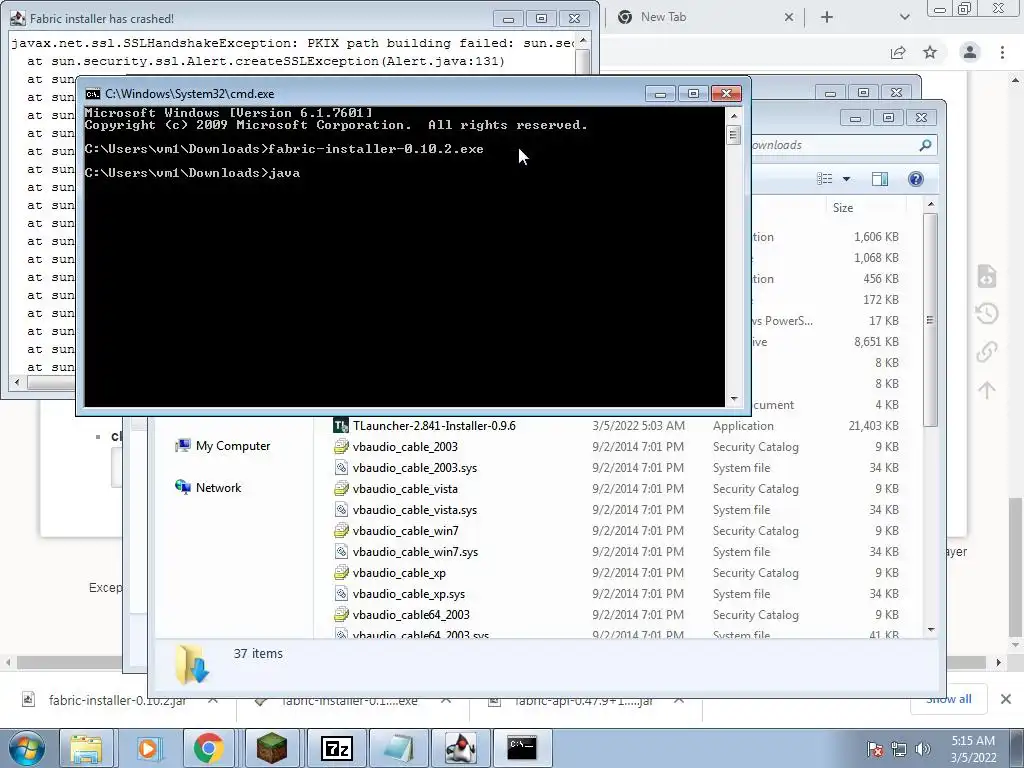Click the network tray icon
Viewport: 1024px width, 768px height.
[x=899, y=749]
